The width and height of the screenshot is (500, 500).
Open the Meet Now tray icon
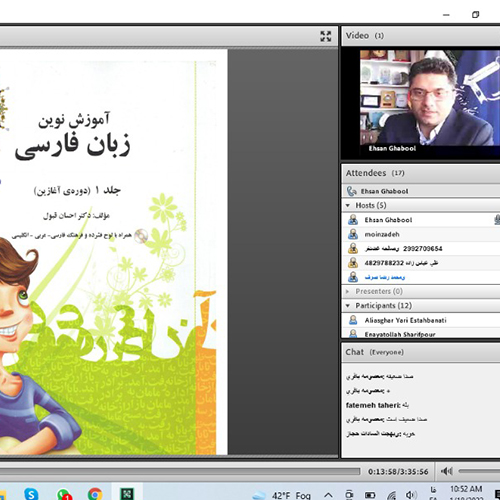[349, 495]
